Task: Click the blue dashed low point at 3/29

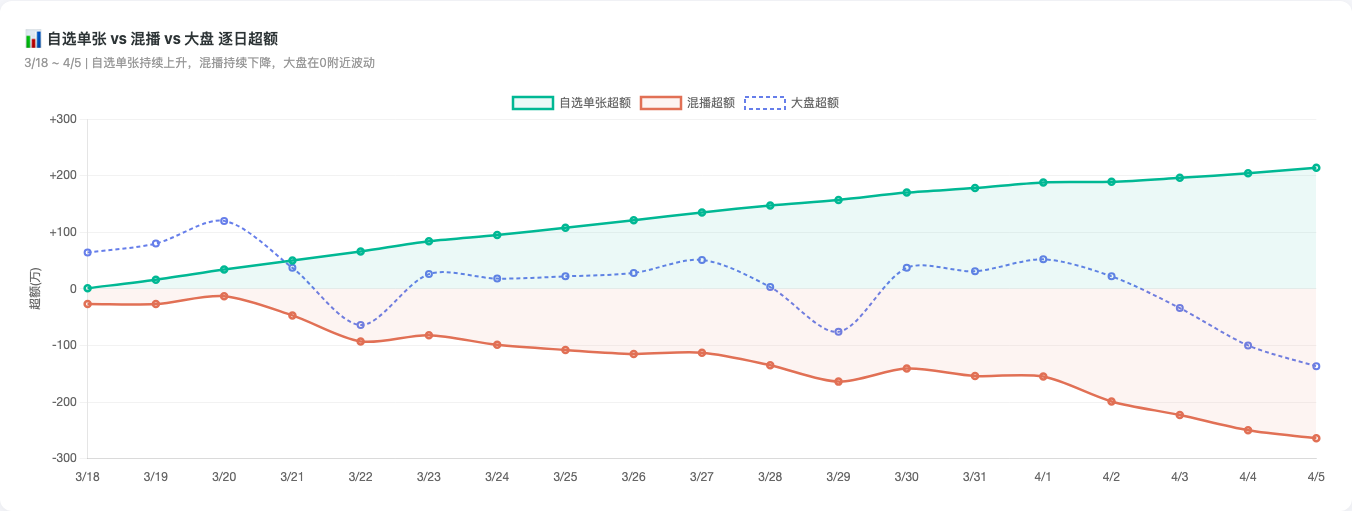Action: click(x=838, y=332)
